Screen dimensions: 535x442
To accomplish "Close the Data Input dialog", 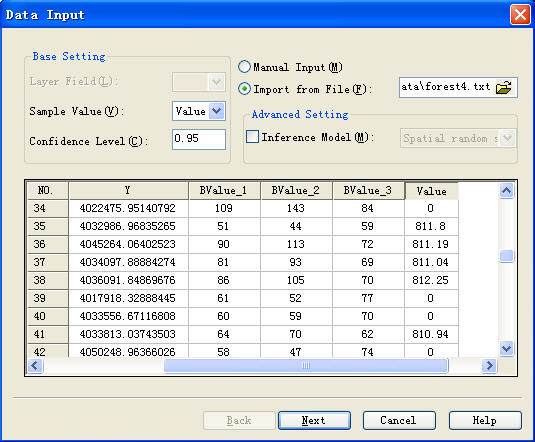I will coord(520,15).
